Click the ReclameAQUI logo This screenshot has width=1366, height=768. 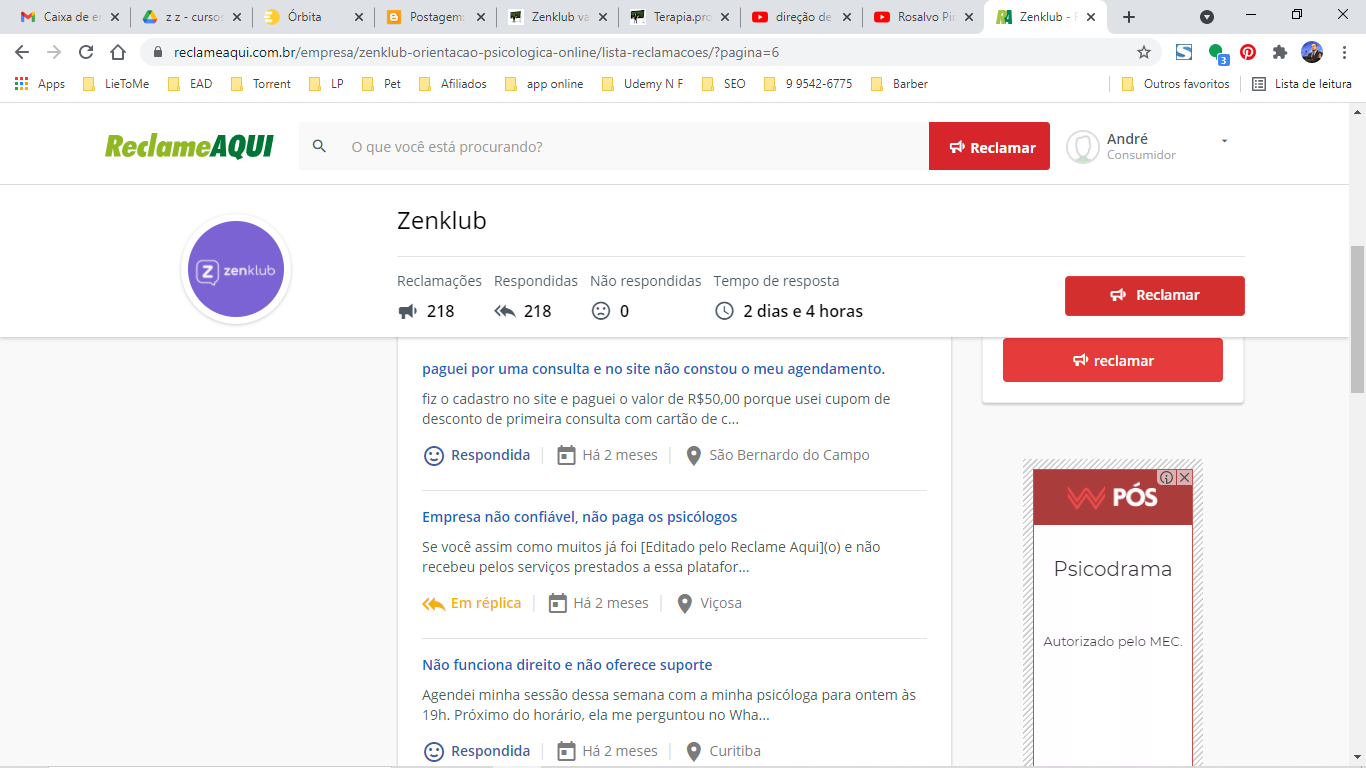click(189, 146)
